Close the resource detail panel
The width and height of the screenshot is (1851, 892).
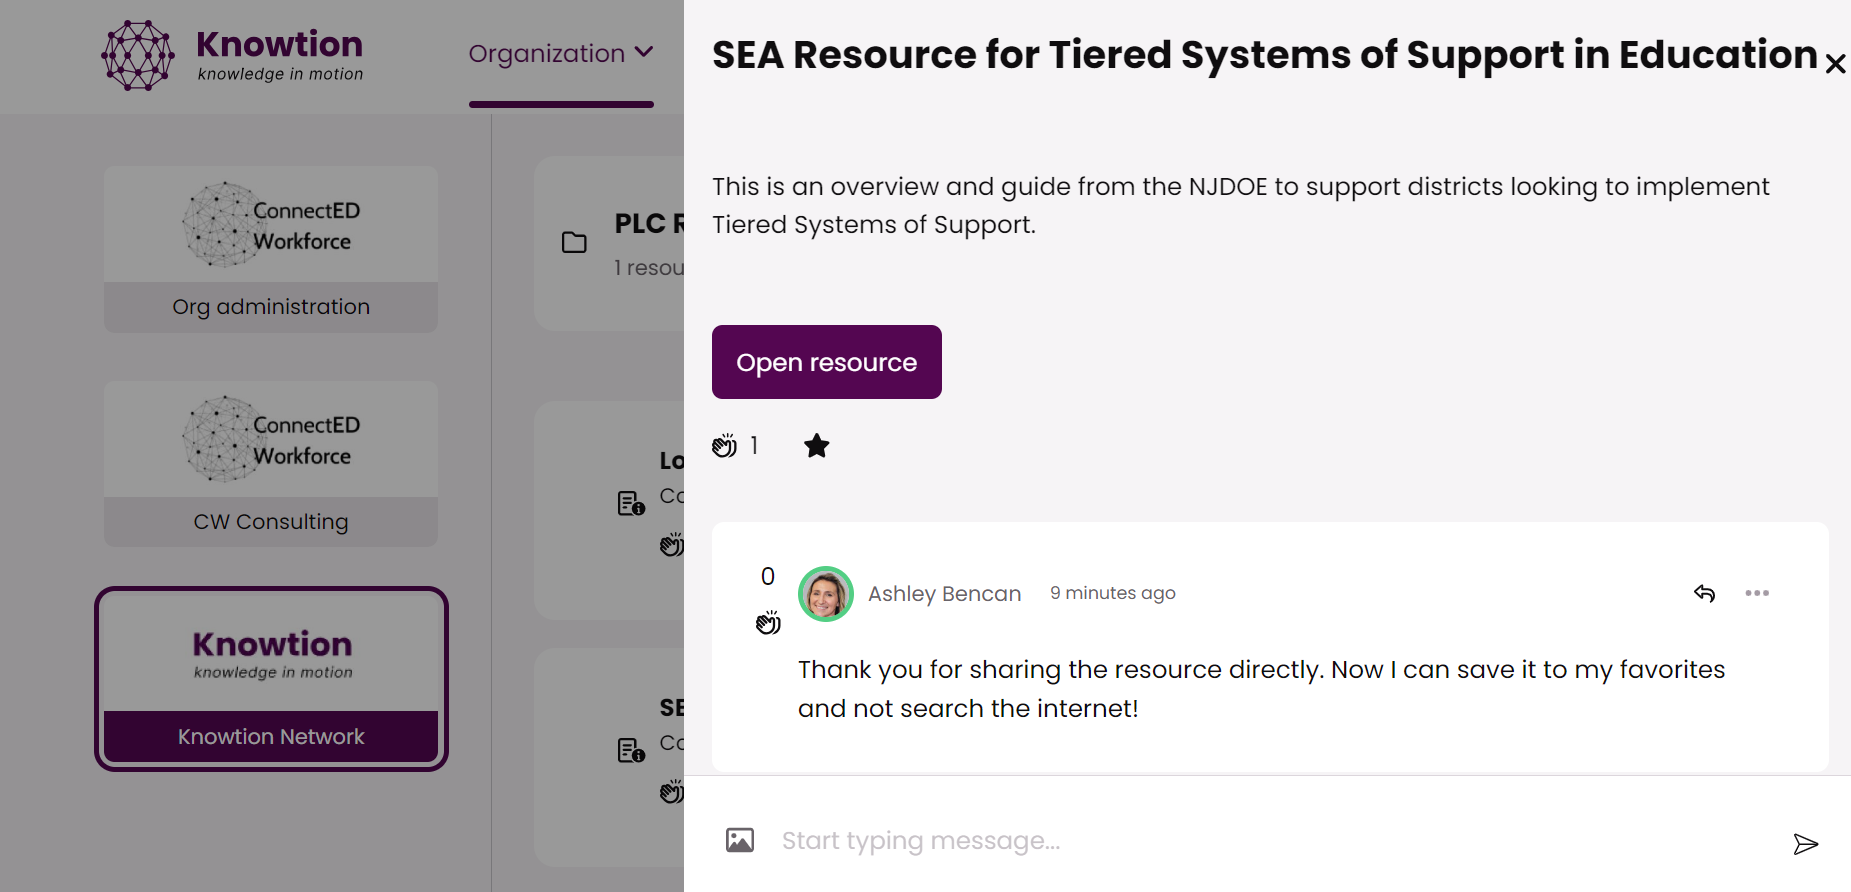pyautogui.click(x=1835, y=64)
